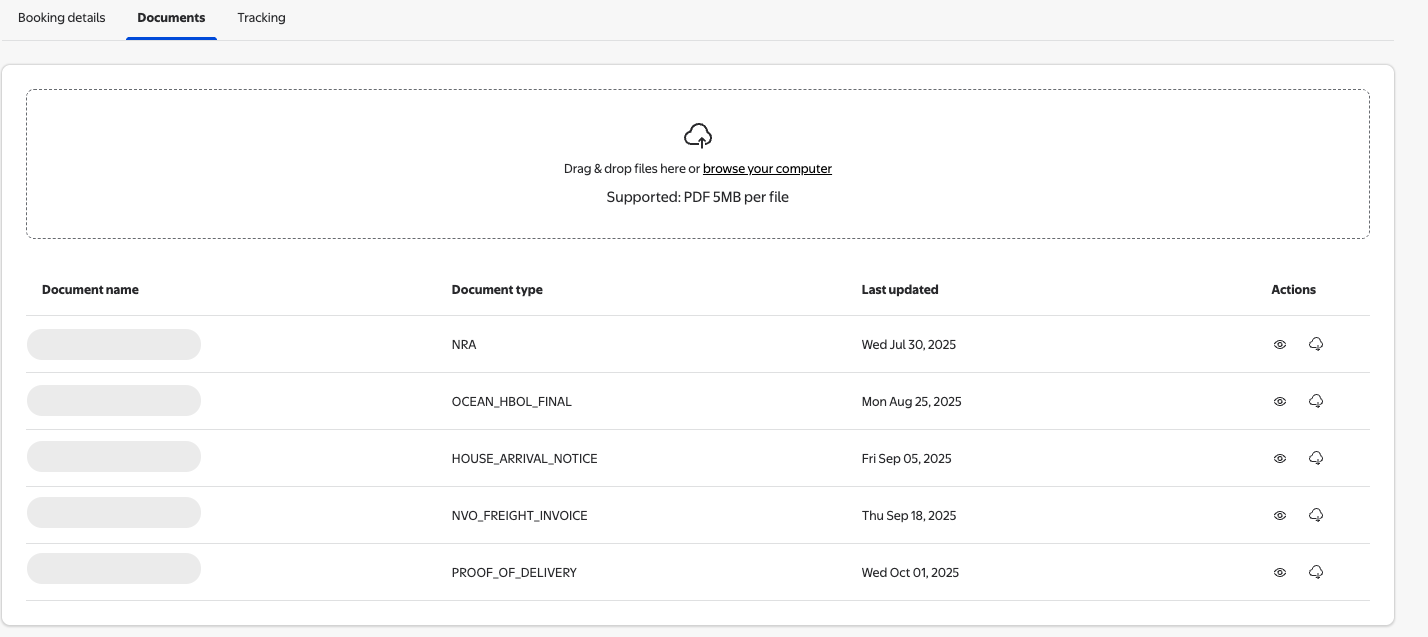
Task: Preview the OCEAN_HBOL_FINAL document
Action: pyautogui.click(x=1279, y=401)
